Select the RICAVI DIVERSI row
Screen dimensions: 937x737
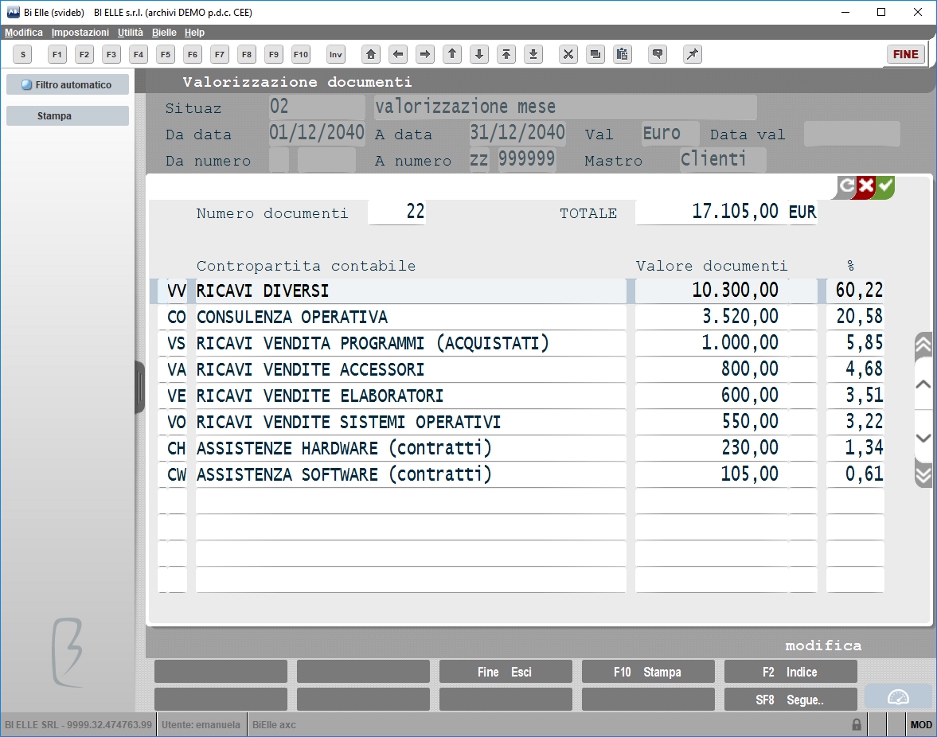pos(517,290)
